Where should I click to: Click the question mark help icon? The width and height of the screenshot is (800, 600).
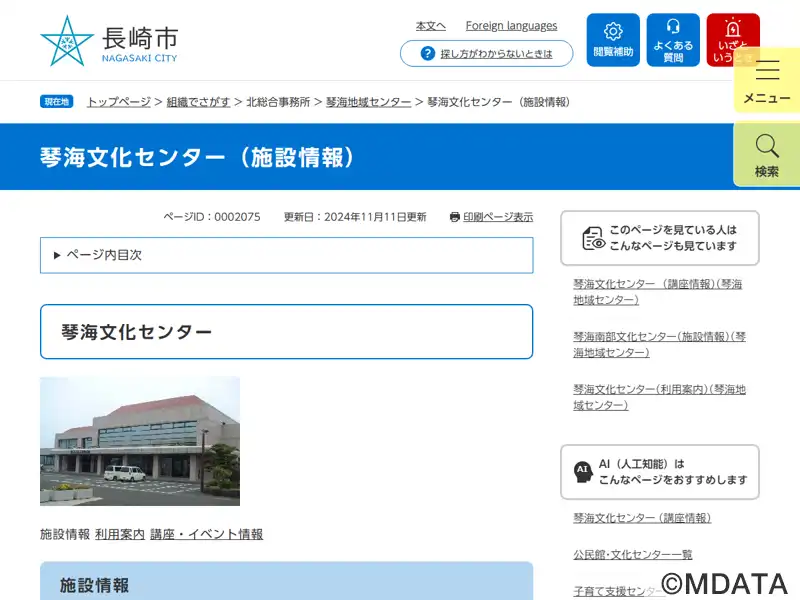[428, 54]
